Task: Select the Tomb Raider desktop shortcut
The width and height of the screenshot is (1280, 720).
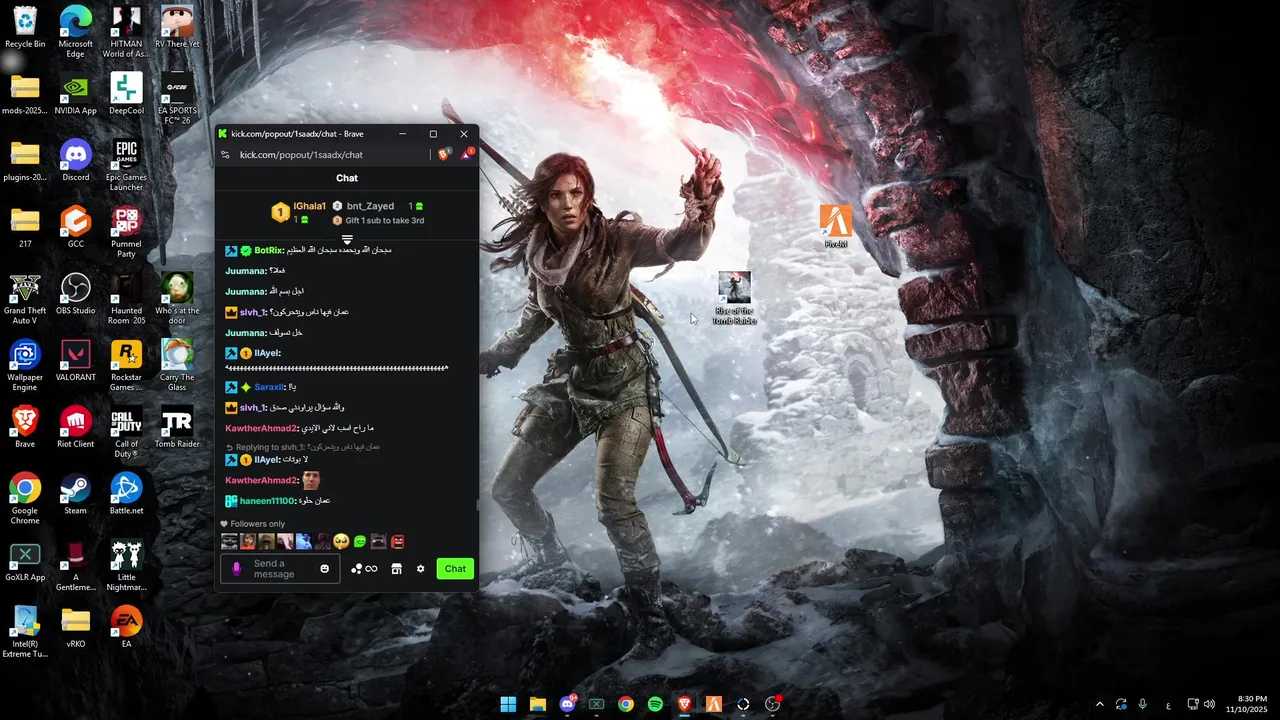Action: [177, 427]
